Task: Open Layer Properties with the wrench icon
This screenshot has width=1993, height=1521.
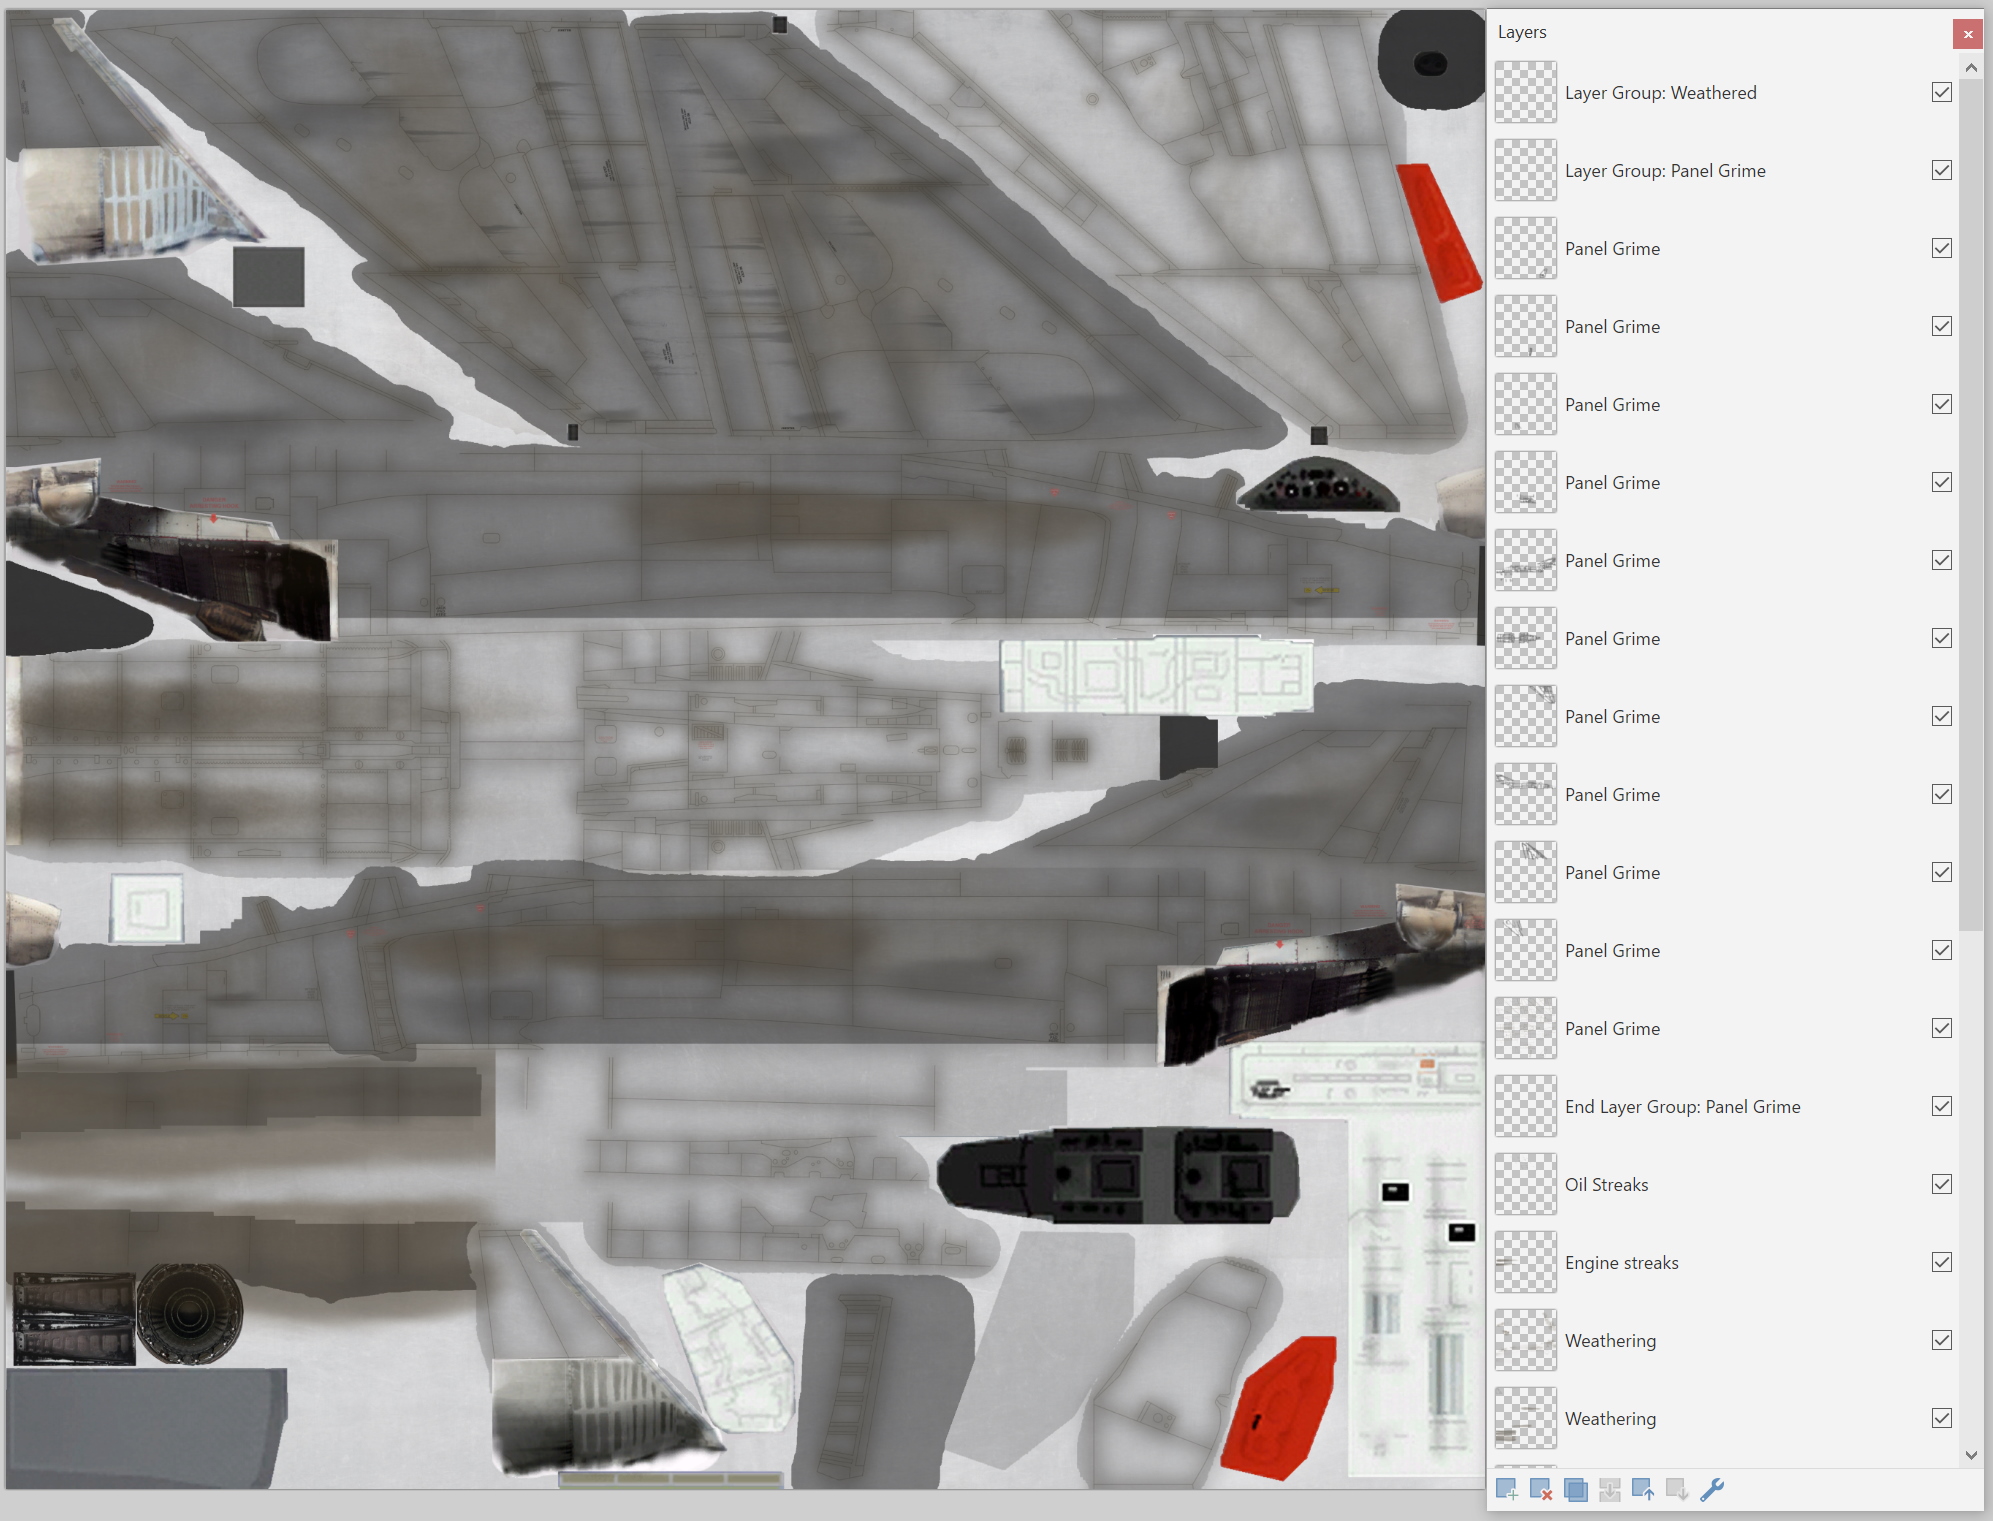Action: click(1711, 1490)
